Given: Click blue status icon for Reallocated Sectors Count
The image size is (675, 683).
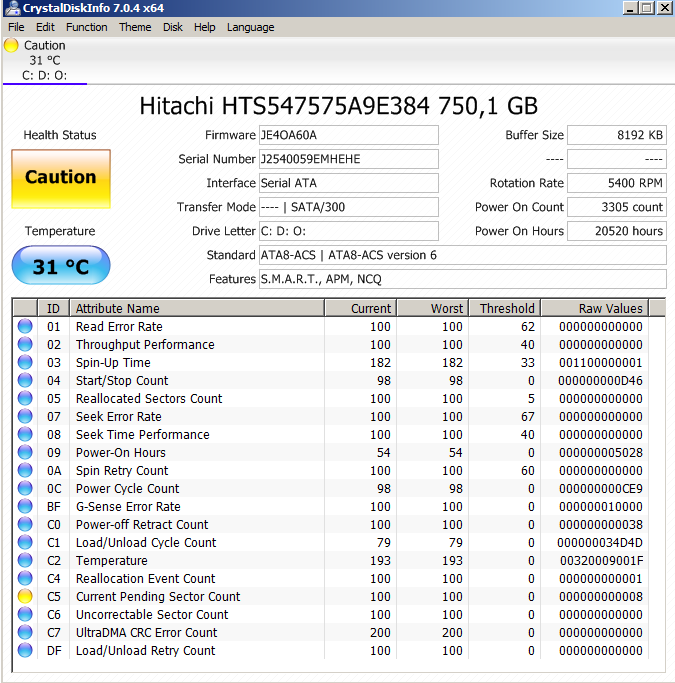Looking at the screenshot, I should [25, 398].
